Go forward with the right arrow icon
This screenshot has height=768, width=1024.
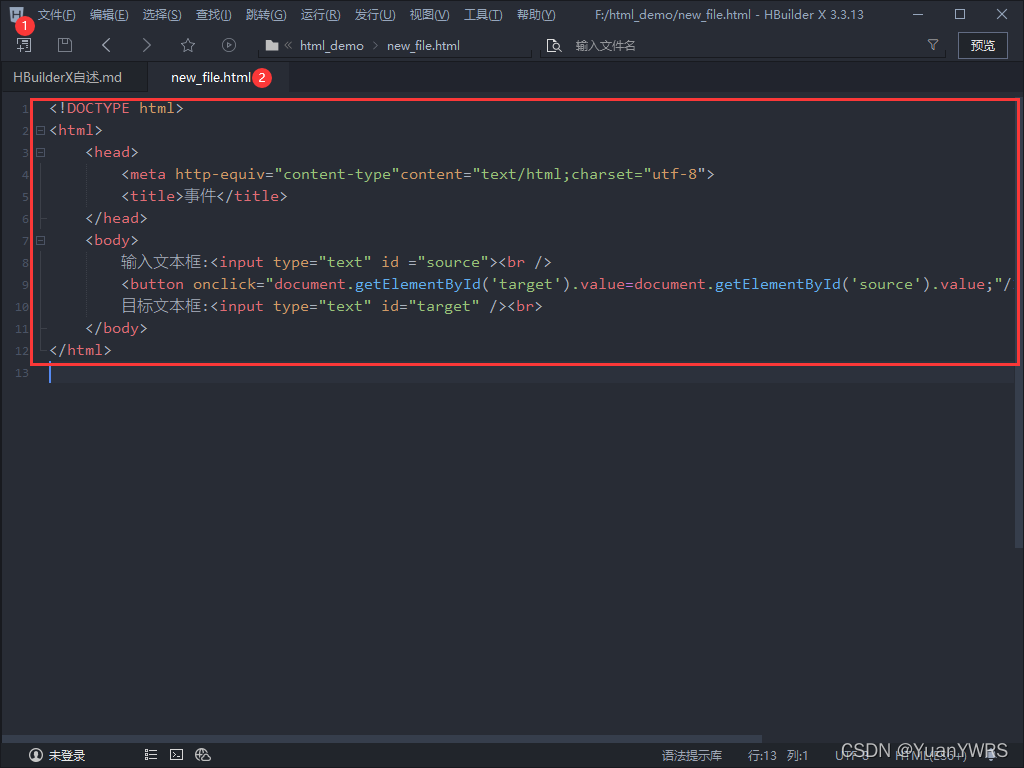[x=146, y=45]
